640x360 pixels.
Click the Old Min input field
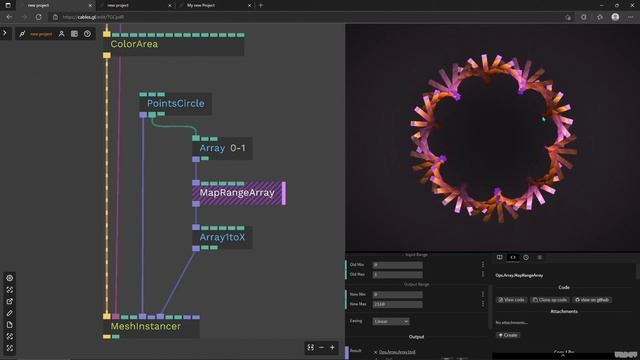397,265
